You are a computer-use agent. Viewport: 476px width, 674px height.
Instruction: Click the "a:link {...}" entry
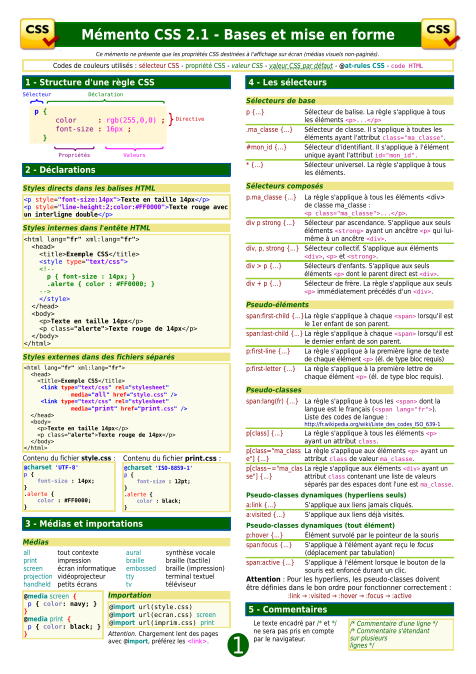click(x=261, y=505)
